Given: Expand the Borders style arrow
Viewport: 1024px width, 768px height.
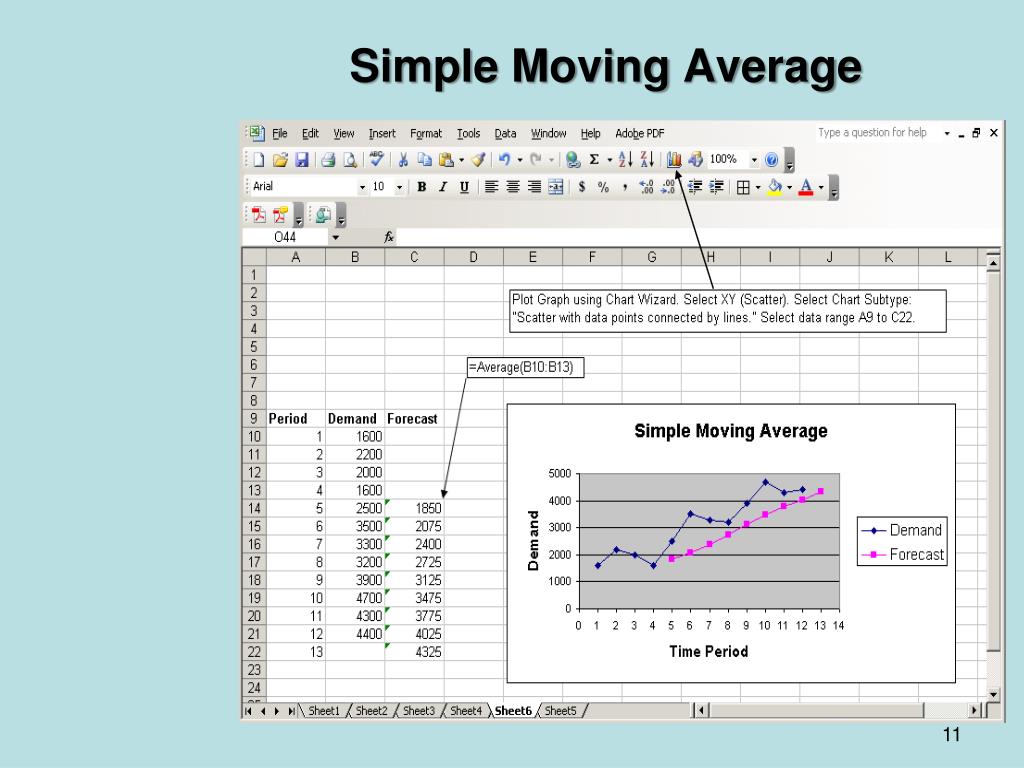Looking at the screenshot, I should tap(758, 188).
